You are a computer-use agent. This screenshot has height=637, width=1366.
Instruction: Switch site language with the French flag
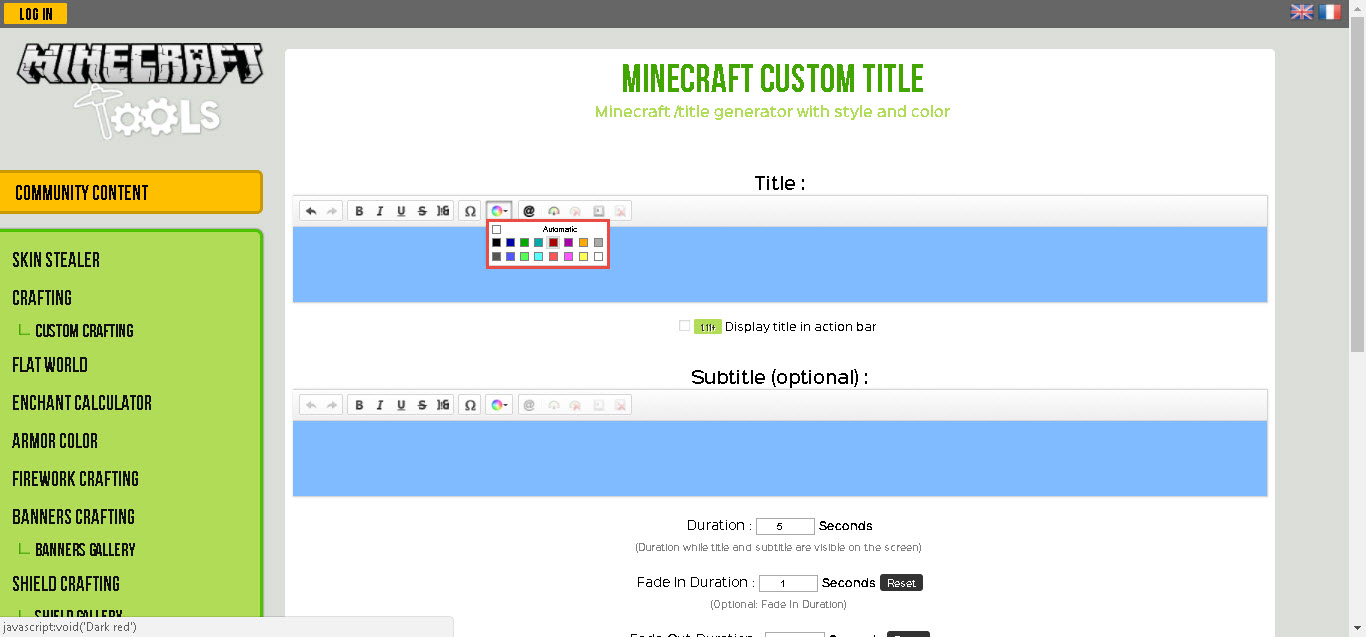pos(1330,12)
